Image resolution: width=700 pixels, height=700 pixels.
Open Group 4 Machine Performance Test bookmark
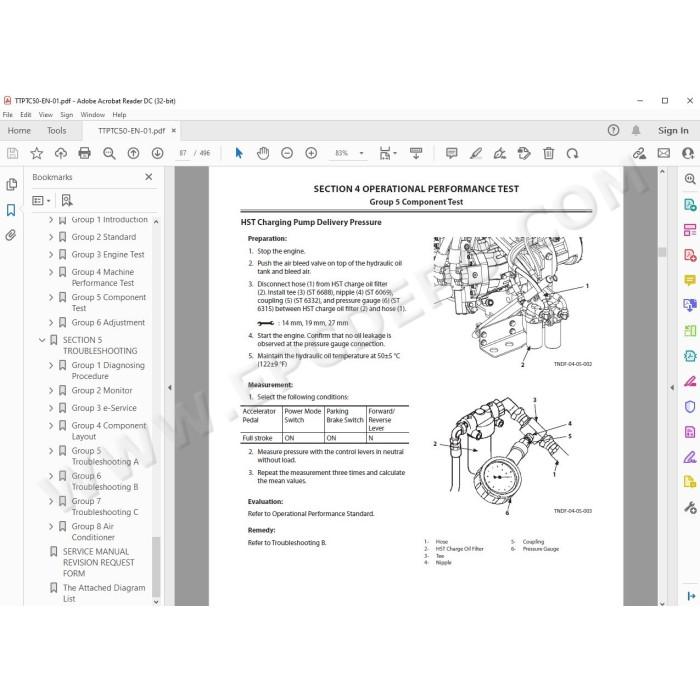pos(103,277)
